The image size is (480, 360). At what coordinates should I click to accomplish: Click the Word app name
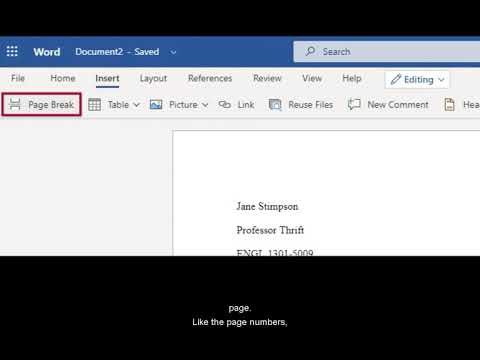click(x=47, y=52)
